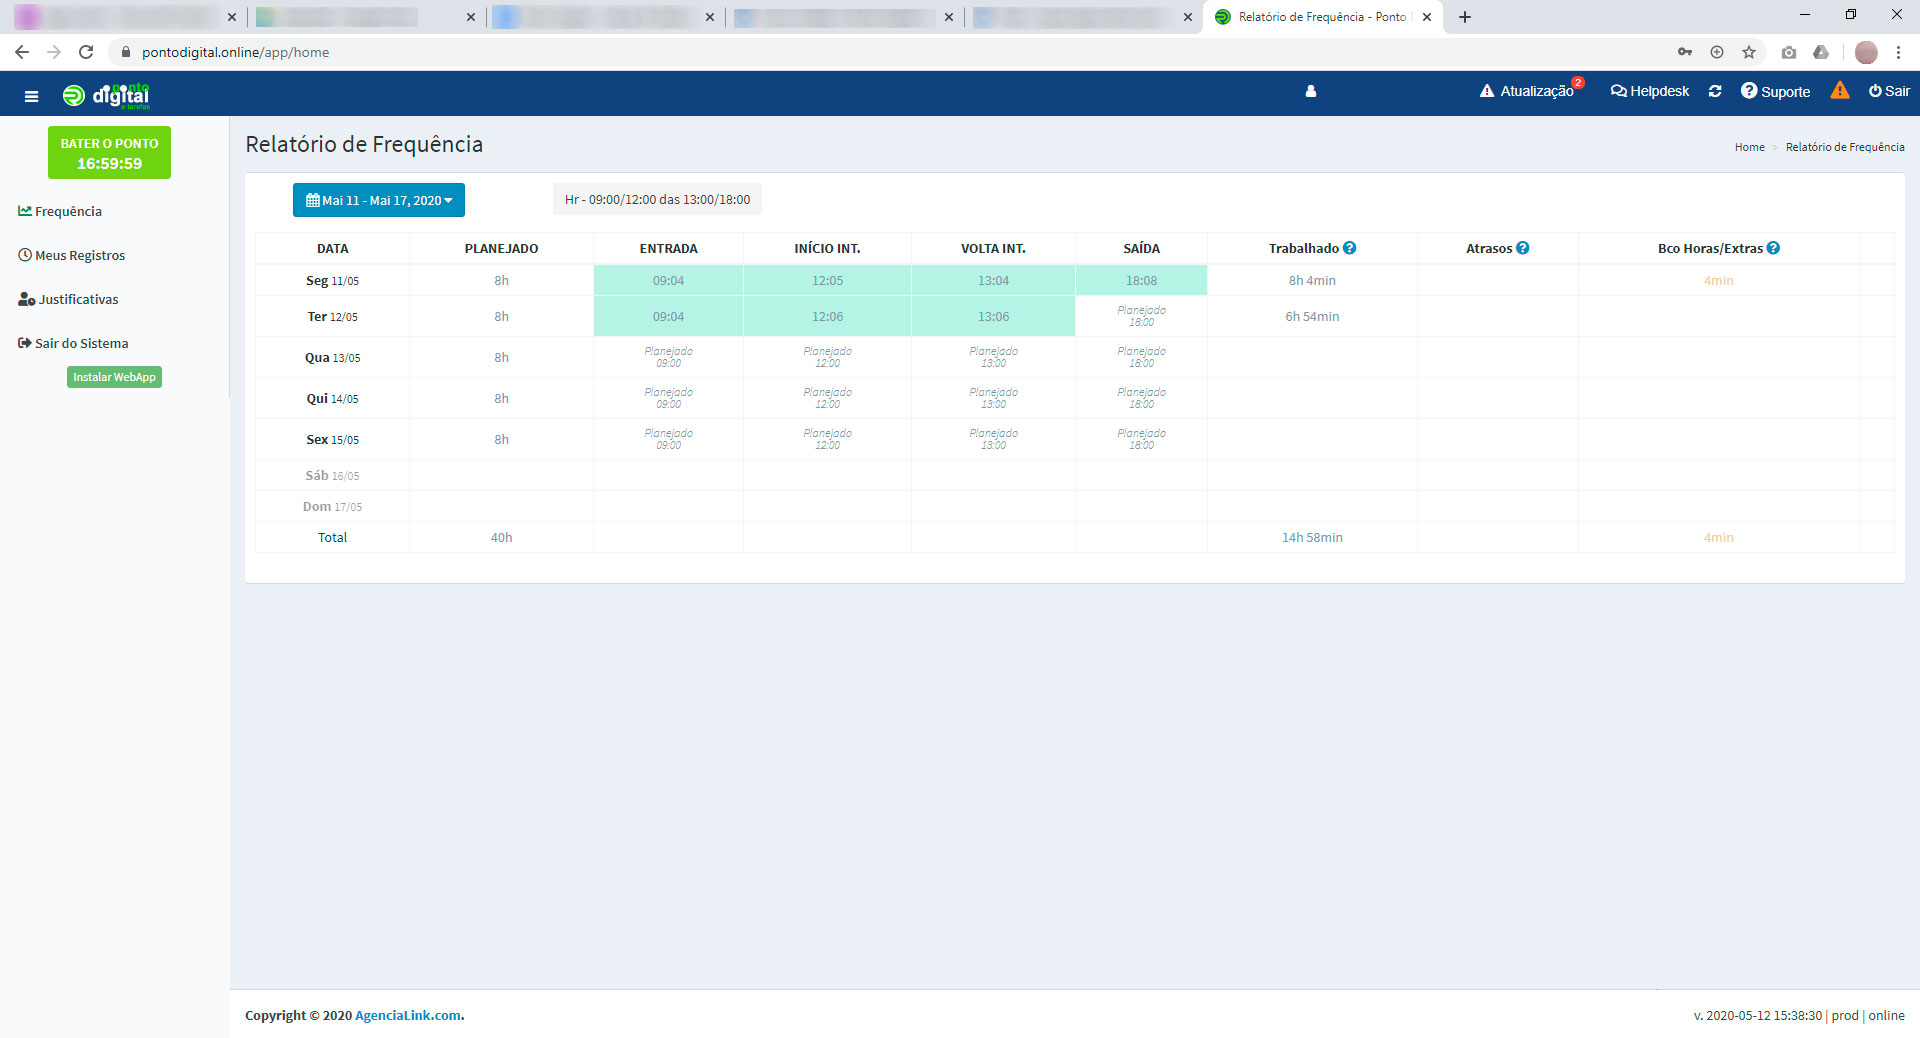The image size is (1920, 1038).
Task: Click the orange warning triangle icon
Action: coord(1839,91)
